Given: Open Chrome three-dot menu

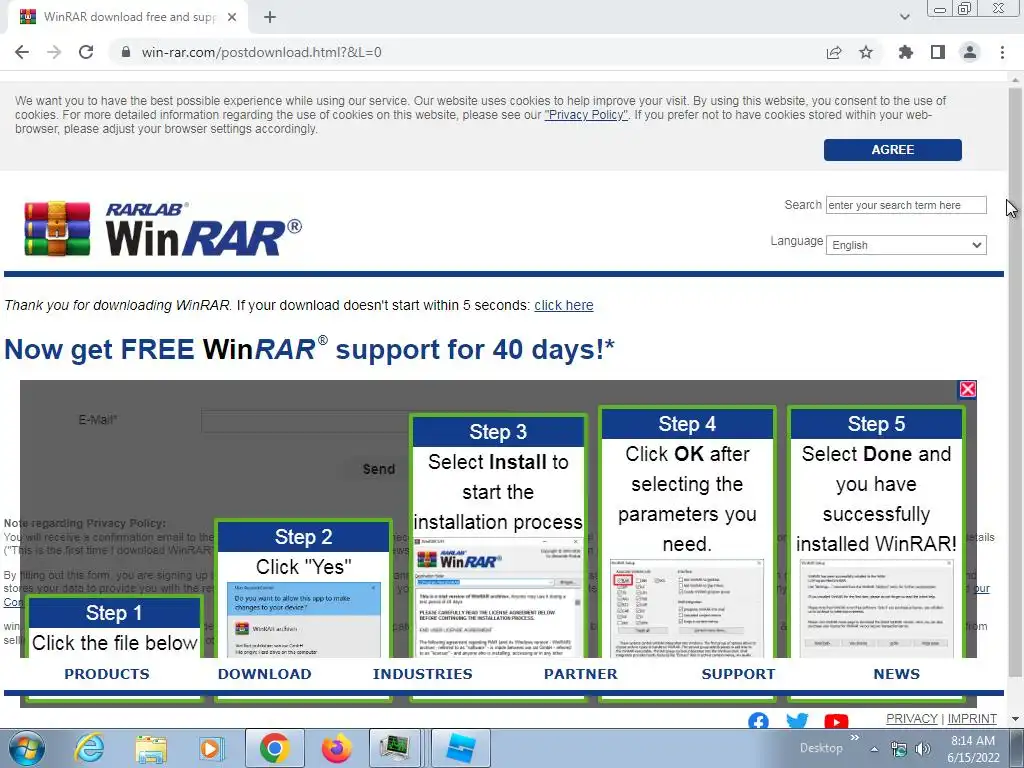Looking at the screenshot, I should click(1002, 52).
